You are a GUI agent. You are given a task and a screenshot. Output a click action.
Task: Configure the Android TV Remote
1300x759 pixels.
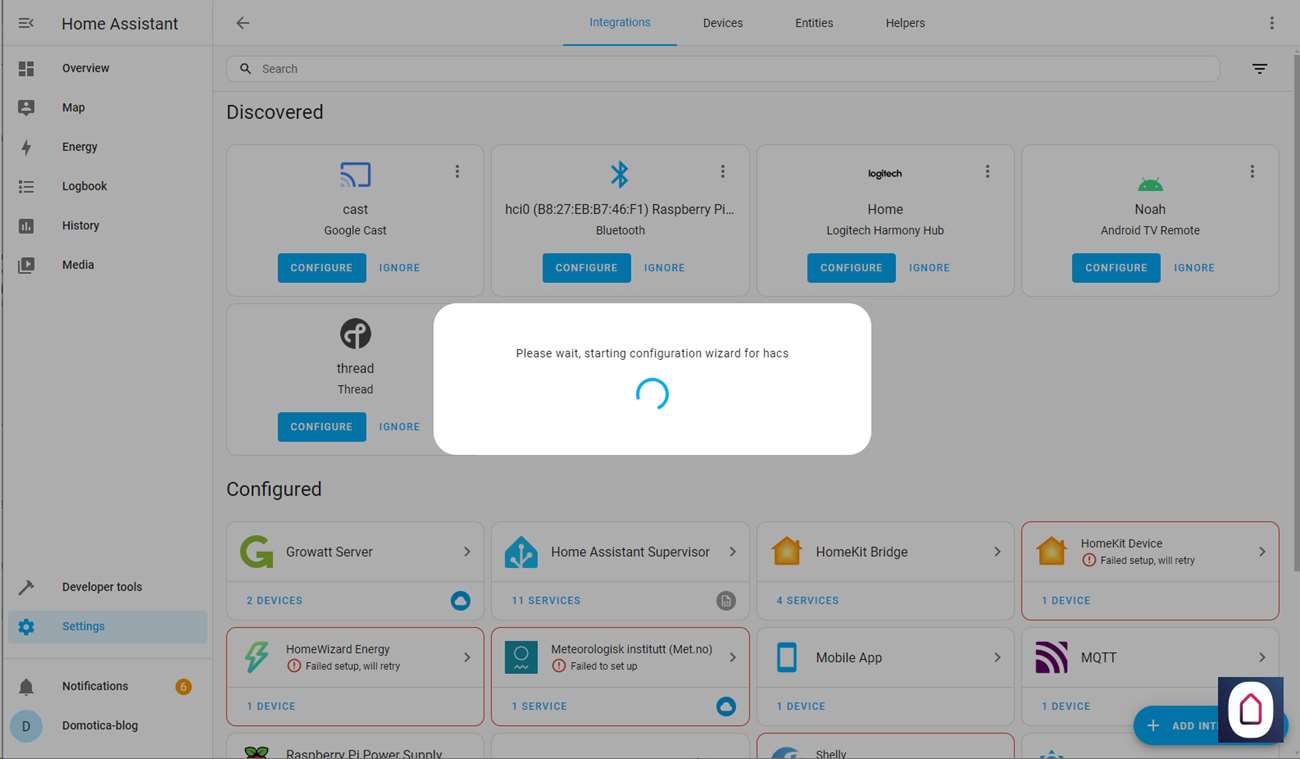1116,268
